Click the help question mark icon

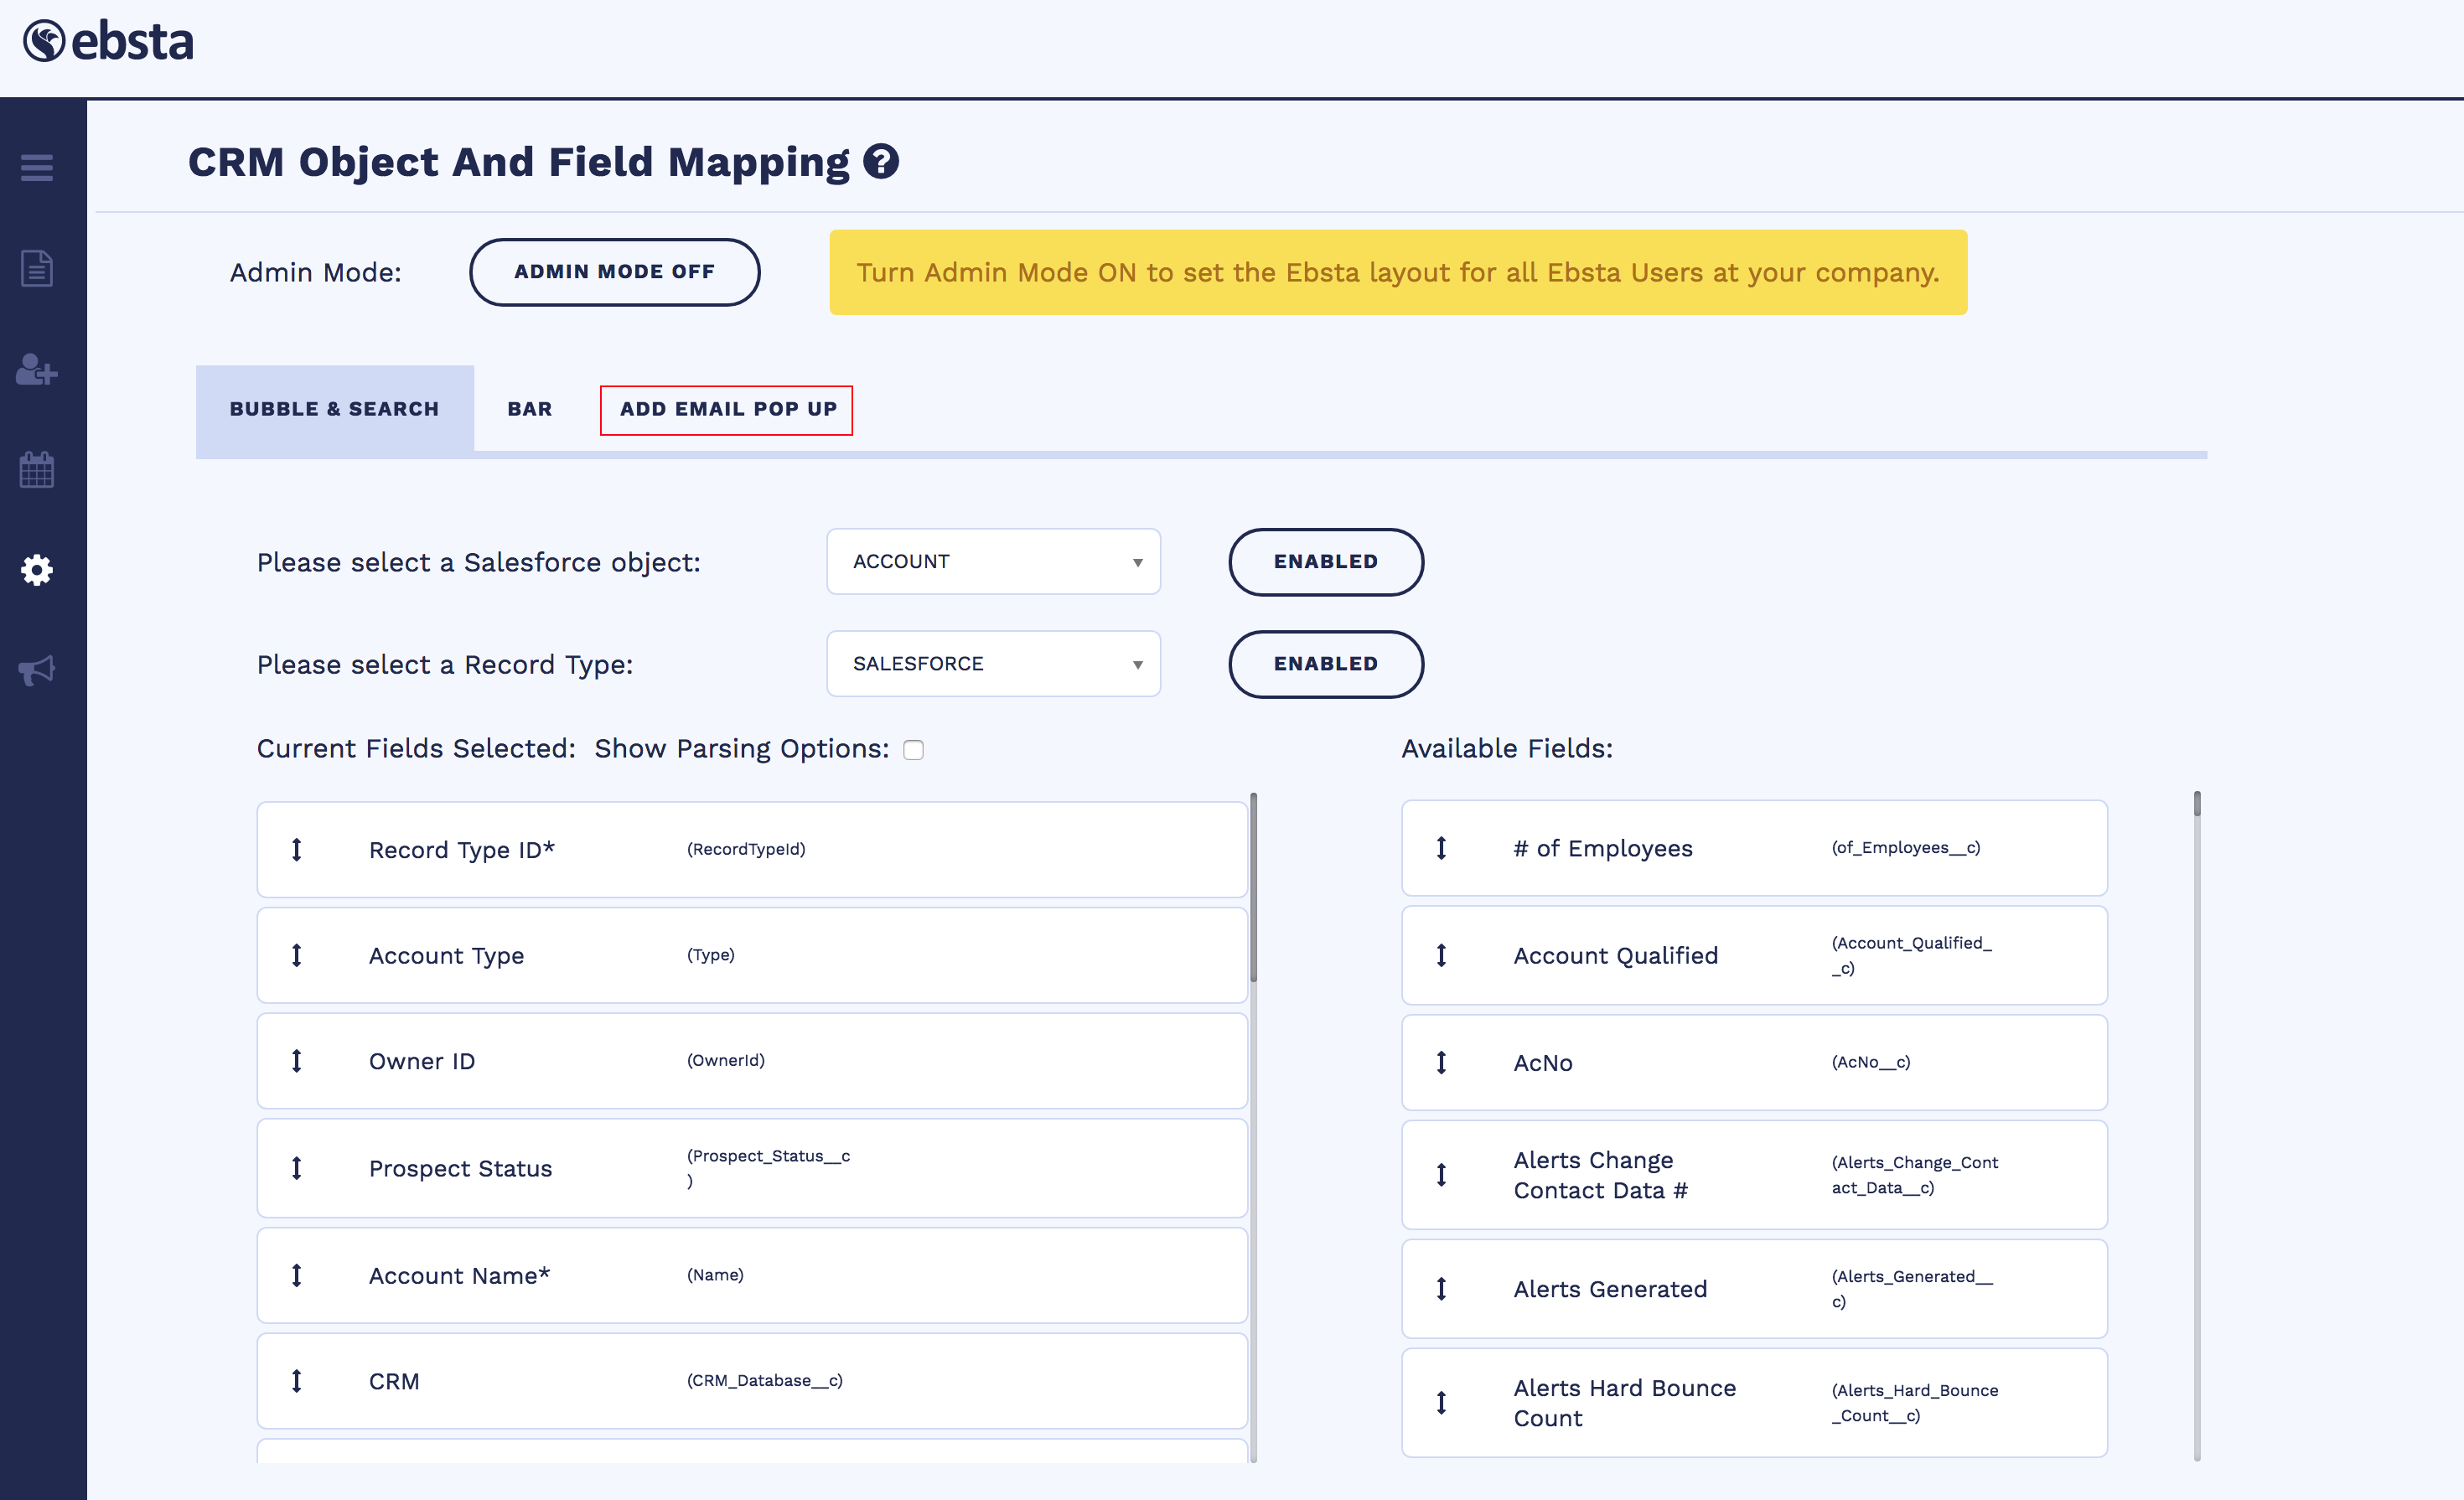(881, 162)
